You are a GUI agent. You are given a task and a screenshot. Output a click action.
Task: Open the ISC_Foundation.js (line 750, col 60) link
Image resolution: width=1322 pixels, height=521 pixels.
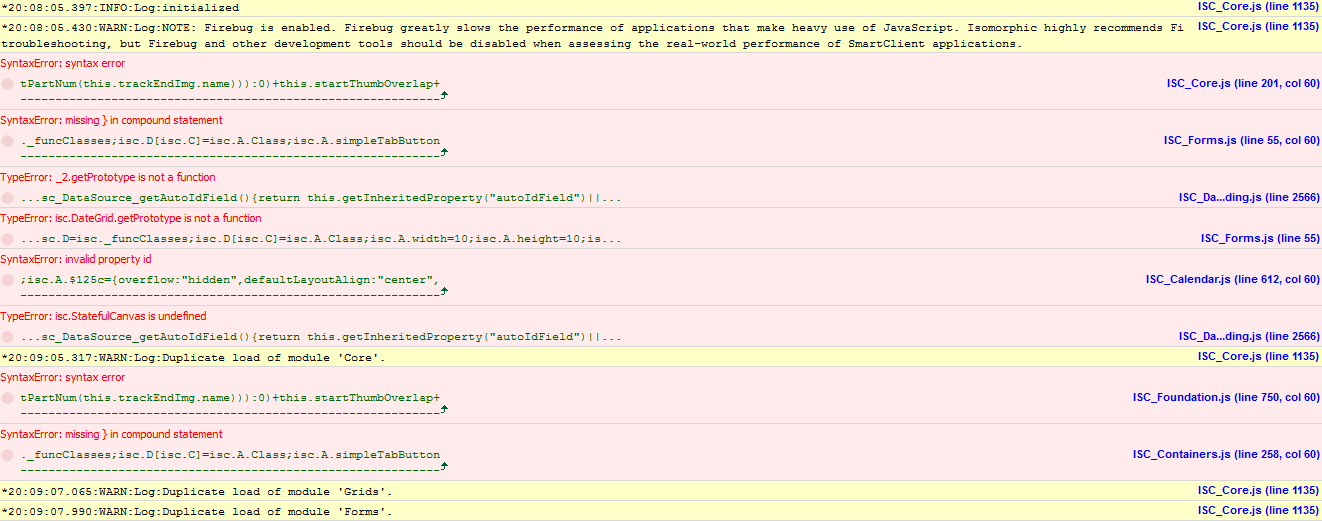pyautogui.click(x=1226, y=397)
